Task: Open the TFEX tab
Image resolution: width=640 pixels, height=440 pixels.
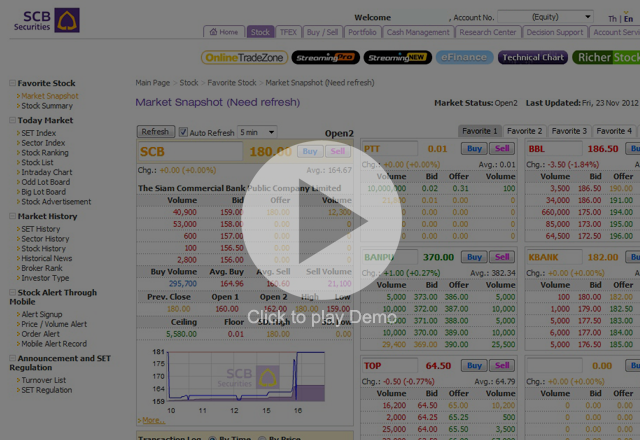Action: pos(288,32)
